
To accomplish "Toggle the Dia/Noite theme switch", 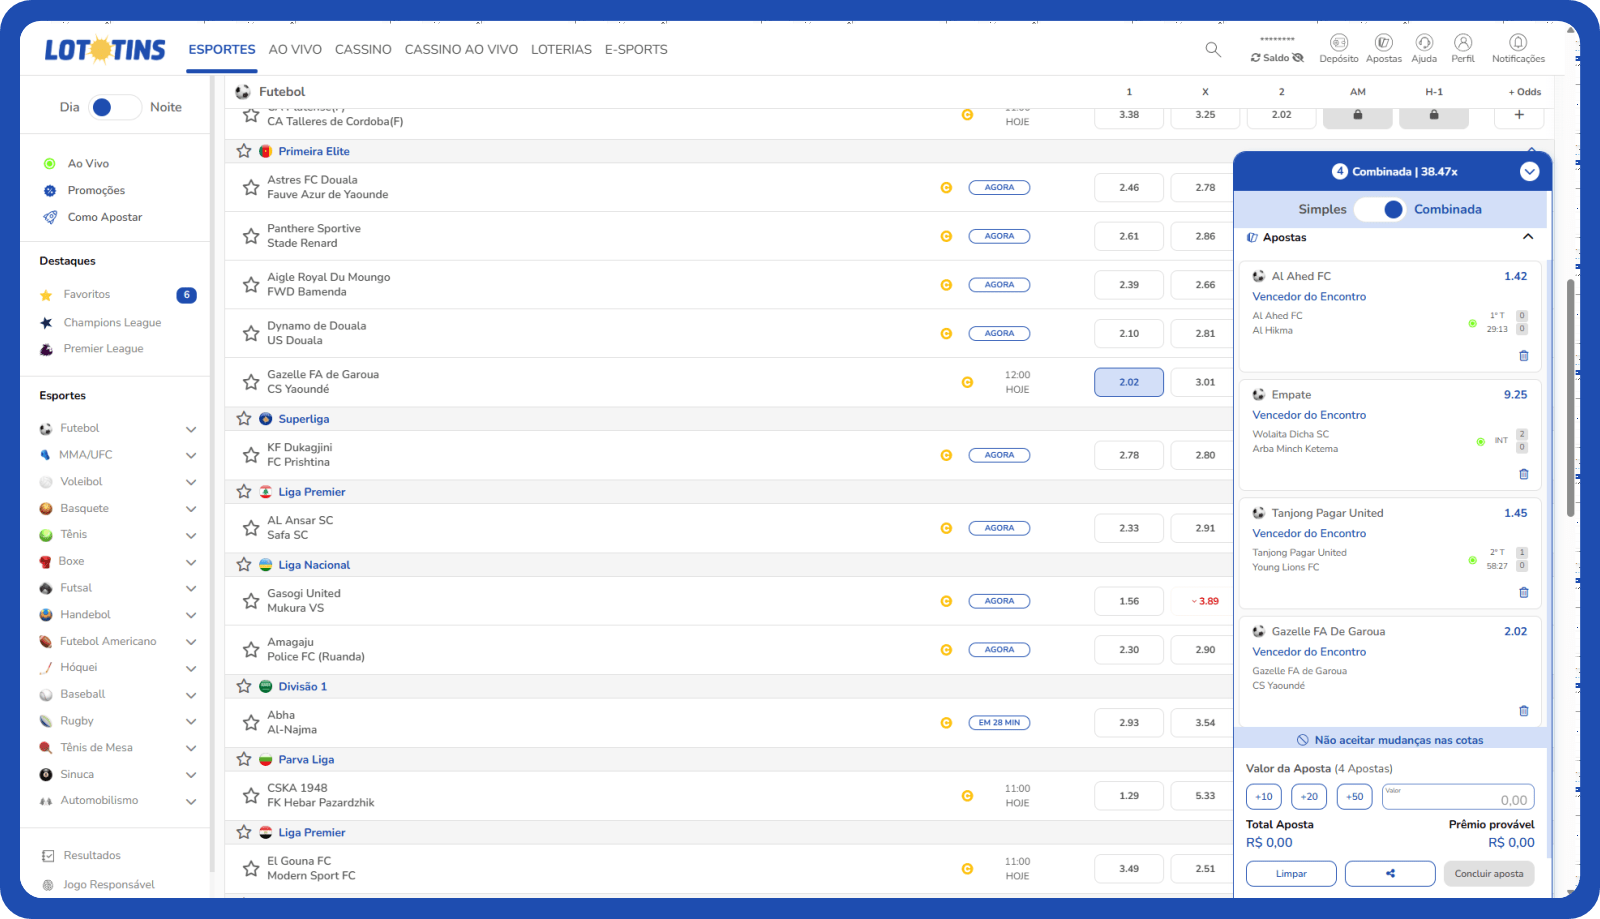I will 114,107.
